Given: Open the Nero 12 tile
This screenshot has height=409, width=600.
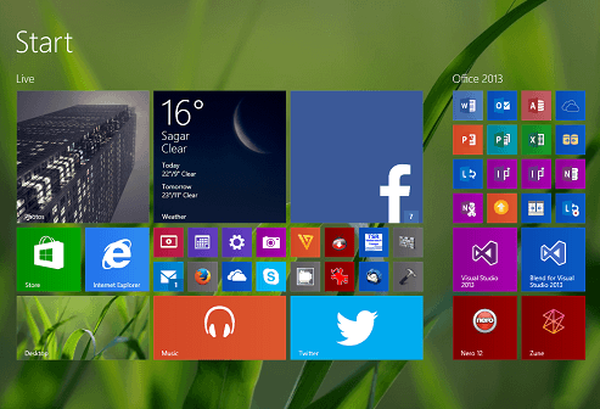Looking at the screenshot, I should coord(485,328).
